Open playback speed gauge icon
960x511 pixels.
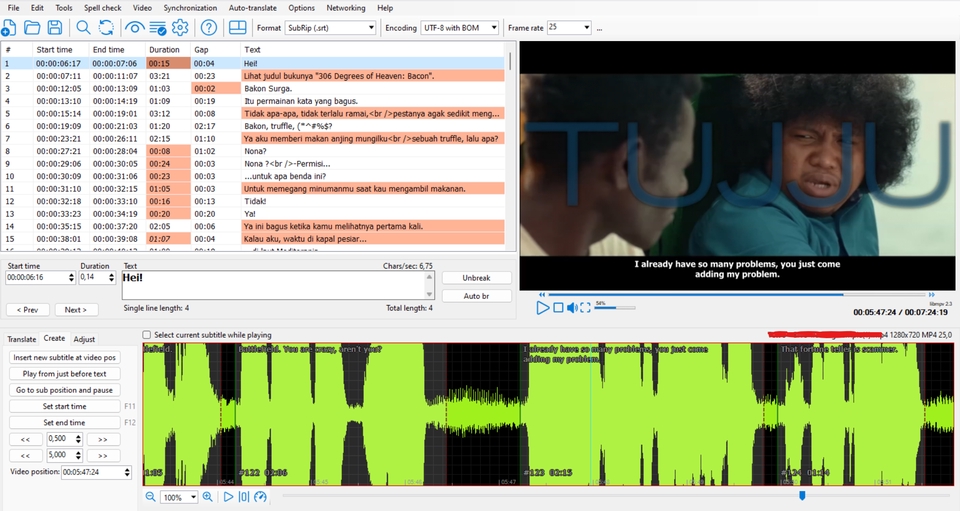pos(260,497)
